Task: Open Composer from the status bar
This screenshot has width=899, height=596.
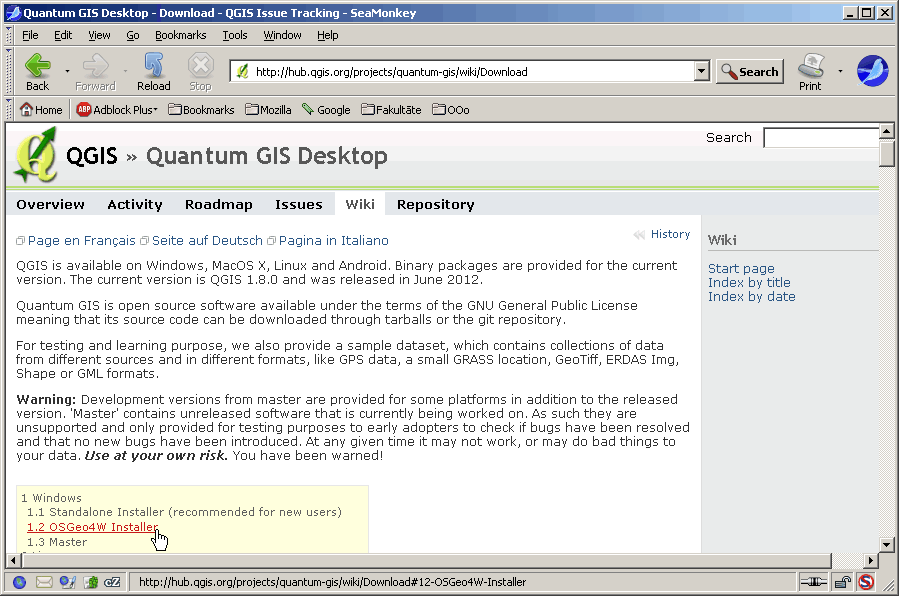Action: [68, 582]
